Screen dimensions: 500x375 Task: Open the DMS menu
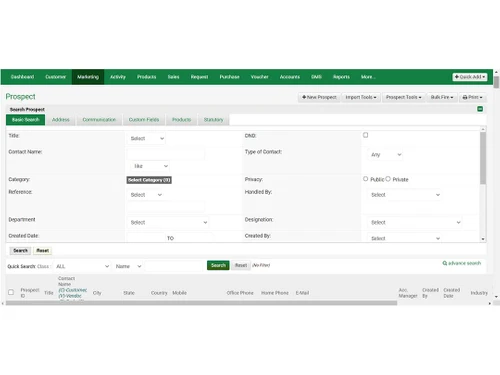pos(316,77)
